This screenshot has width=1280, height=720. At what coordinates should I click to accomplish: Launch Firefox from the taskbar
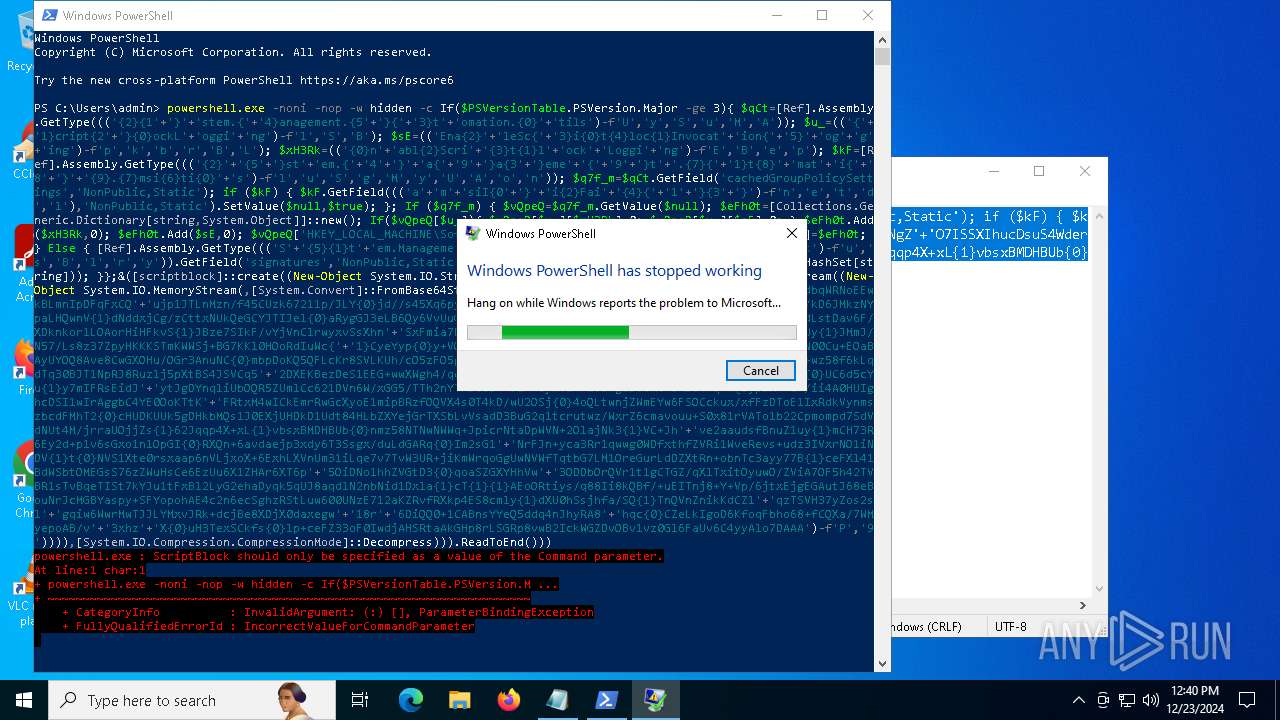pyautogui.click(x=508, y=700)
